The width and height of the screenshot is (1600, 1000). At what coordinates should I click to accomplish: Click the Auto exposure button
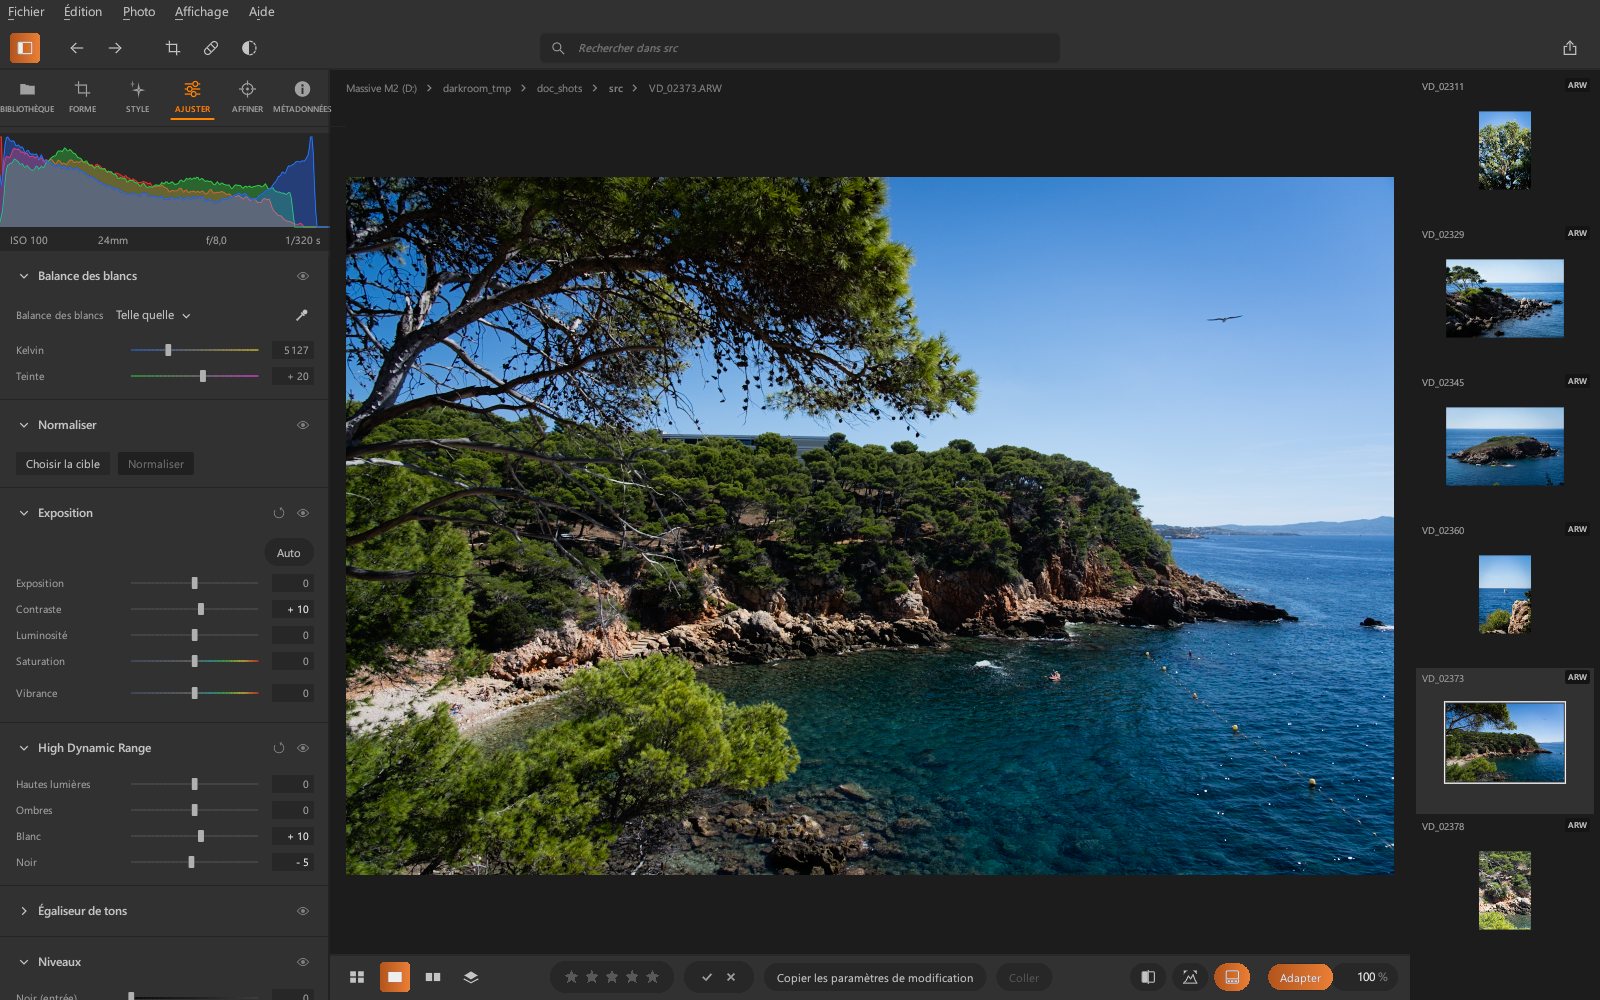[x=289, y=553]
